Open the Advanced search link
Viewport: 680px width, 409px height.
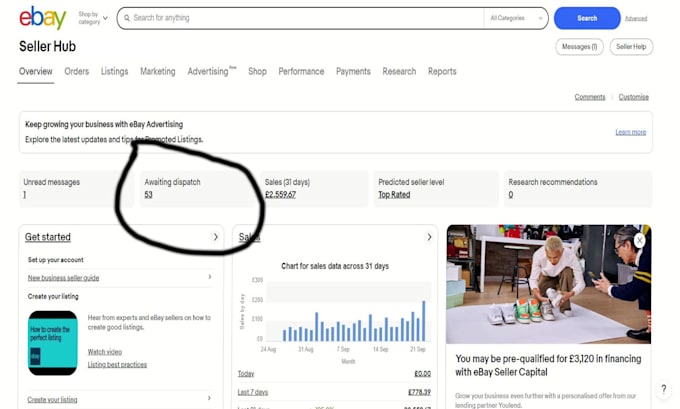[x=636, y=19]
